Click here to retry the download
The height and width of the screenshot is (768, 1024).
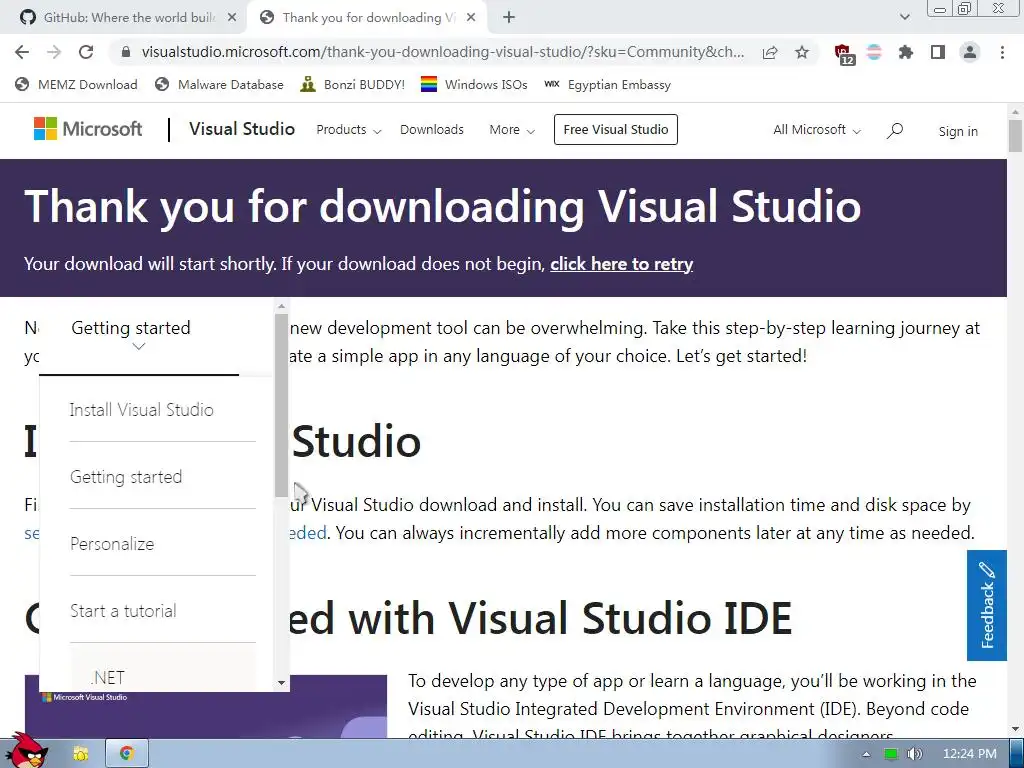[x=621, y=264]
